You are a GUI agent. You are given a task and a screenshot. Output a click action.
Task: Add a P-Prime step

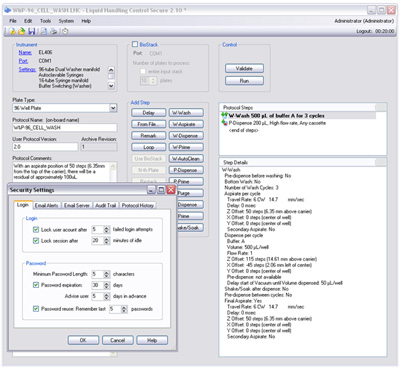click(186, 181)
